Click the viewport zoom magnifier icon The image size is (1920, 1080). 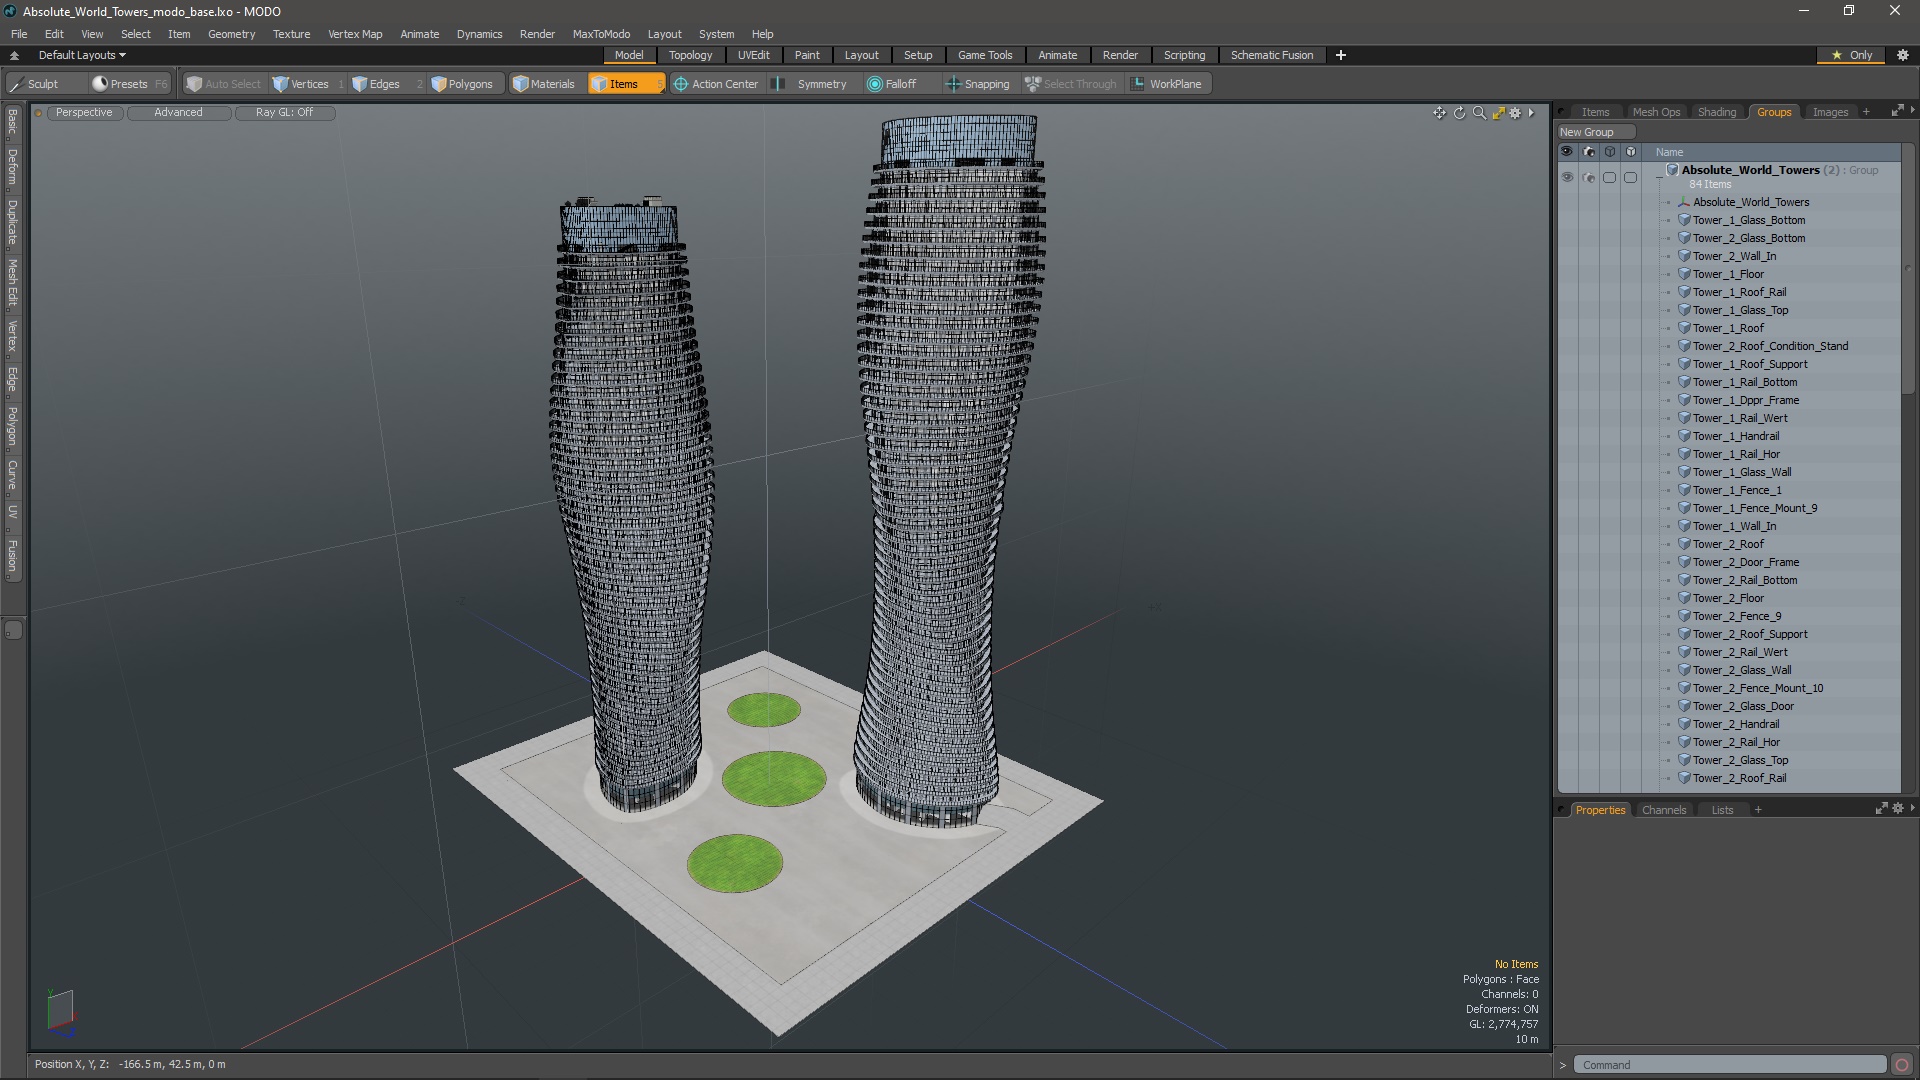[x=1479, y=113]
